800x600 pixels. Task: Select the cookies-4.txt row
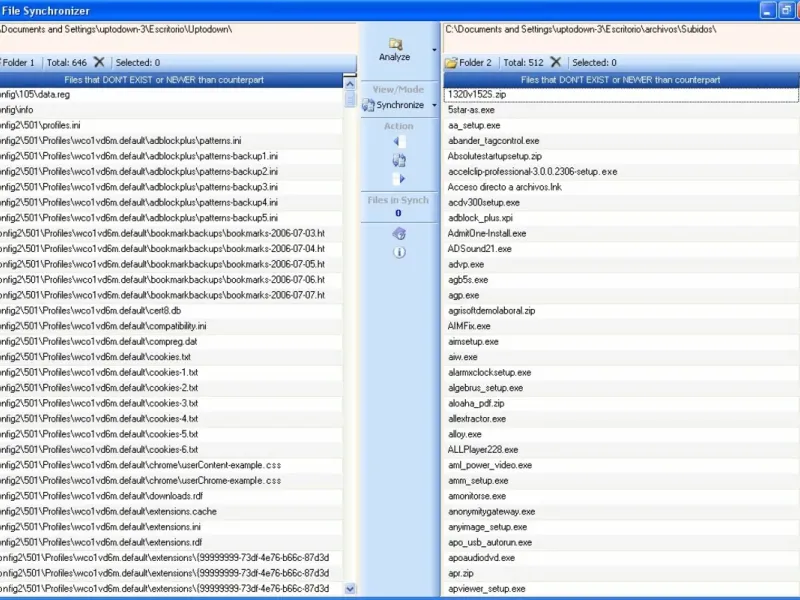171,418
